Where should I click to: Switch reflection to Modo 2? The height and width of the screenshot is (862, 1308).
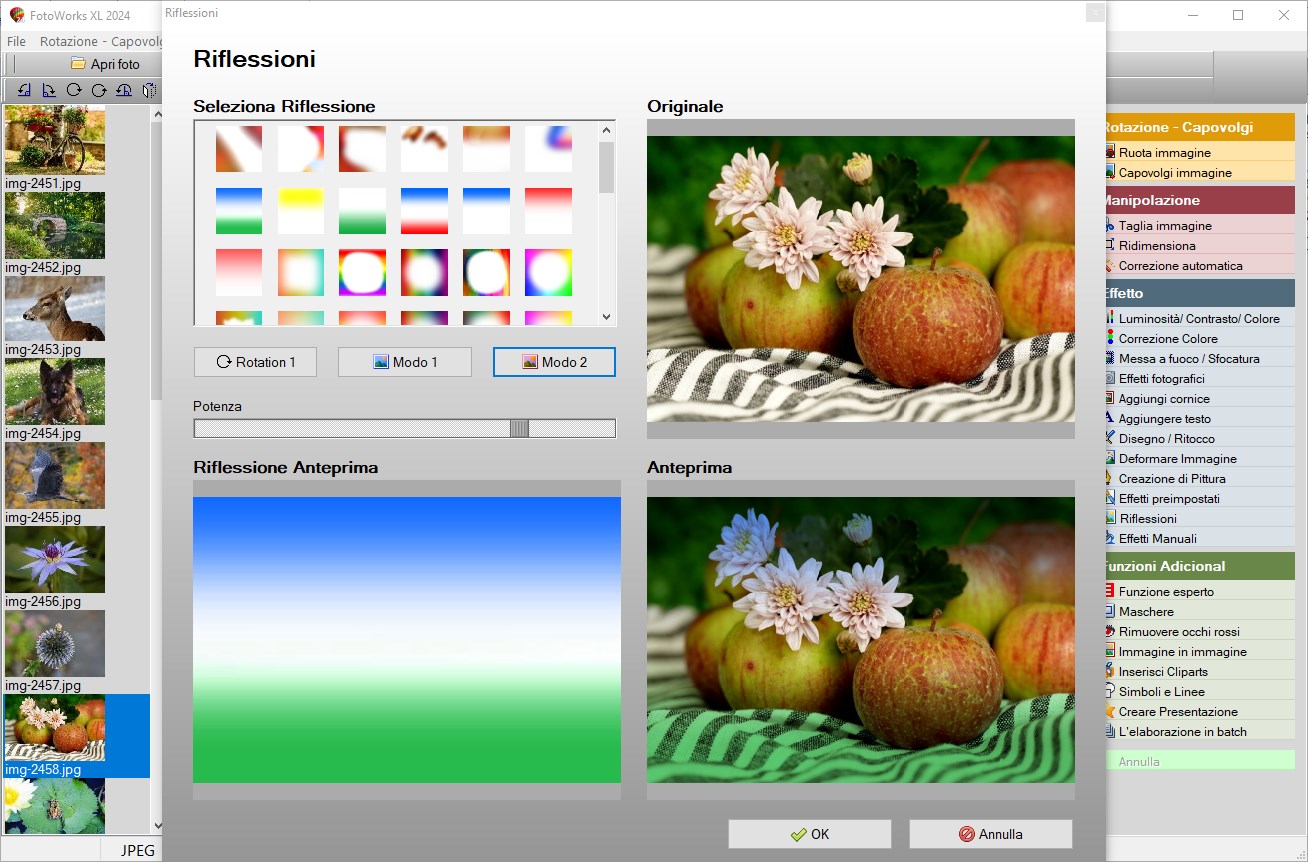point(554,362)
